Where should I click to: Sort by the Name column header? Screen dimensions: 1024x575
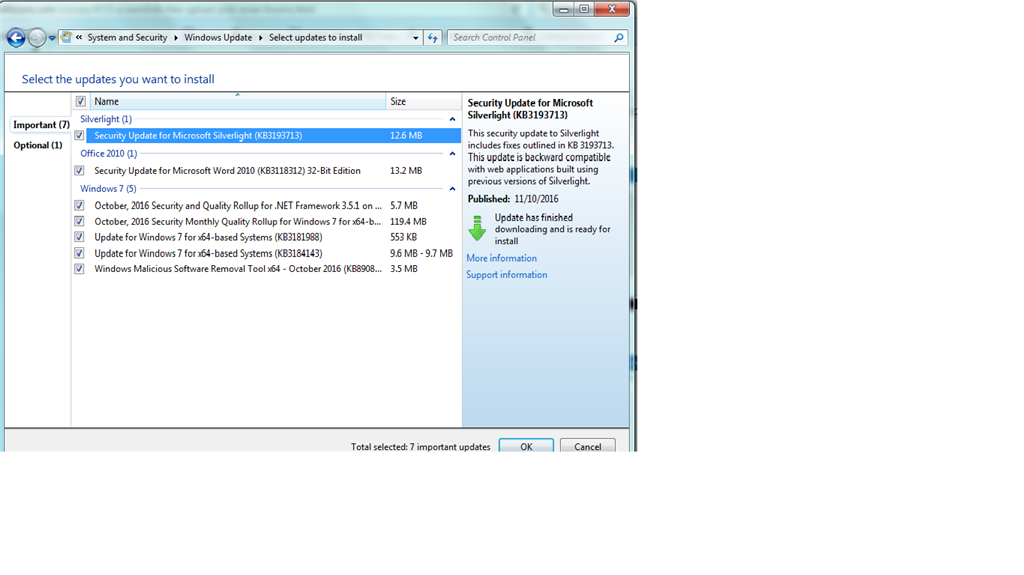click(237, 101)
